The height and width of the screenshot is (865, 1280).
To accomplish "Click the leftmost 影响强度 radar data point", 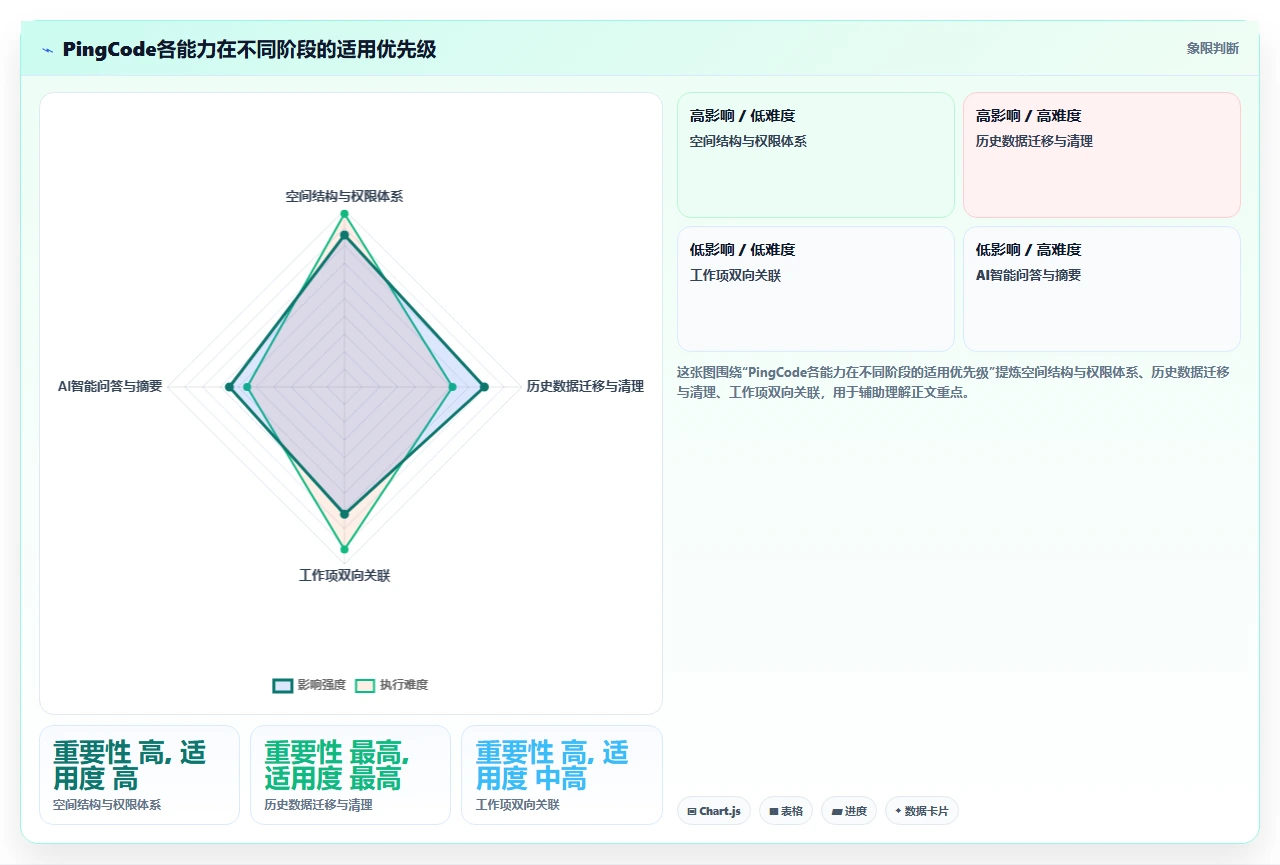I will click(x=229, y=387).
